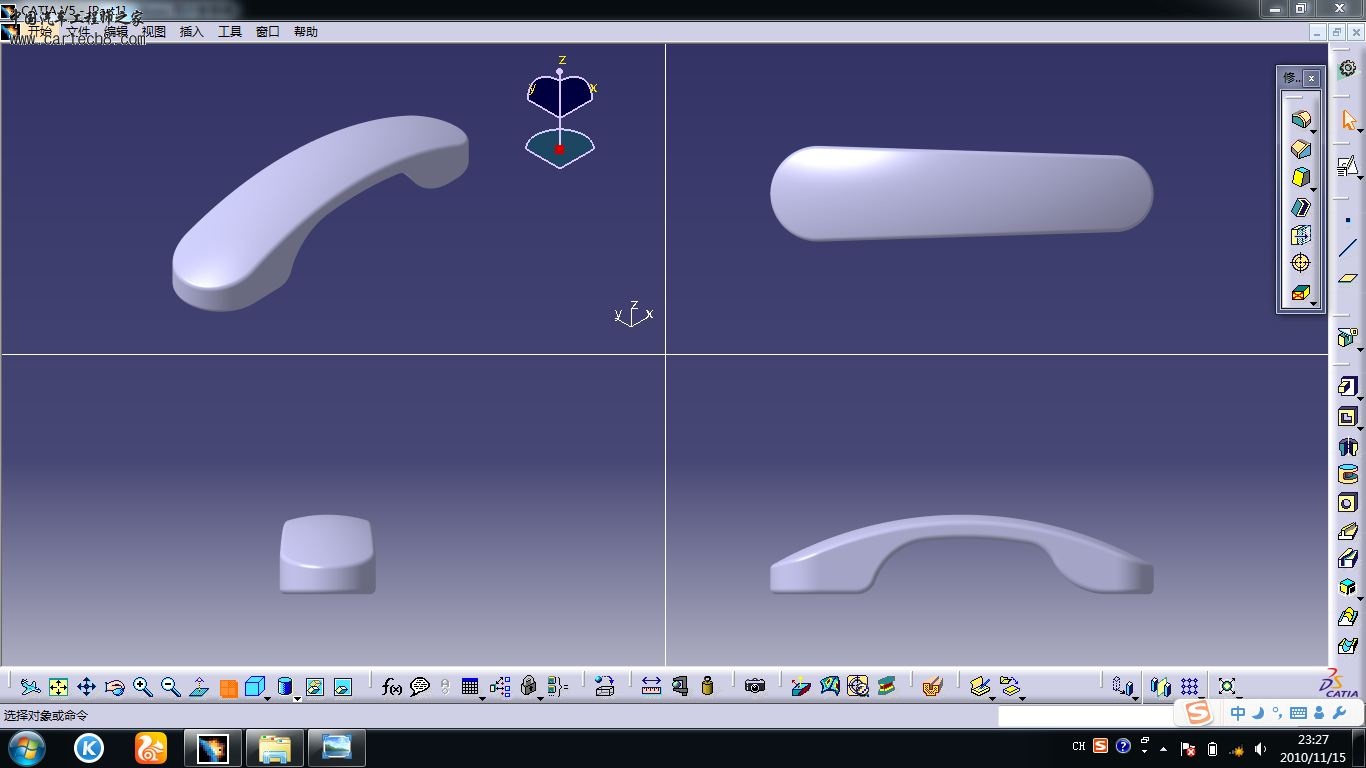Viewport: 1366px width, 768px height.
Task: Click the Capture camera icon
Action: coord(755,687)
